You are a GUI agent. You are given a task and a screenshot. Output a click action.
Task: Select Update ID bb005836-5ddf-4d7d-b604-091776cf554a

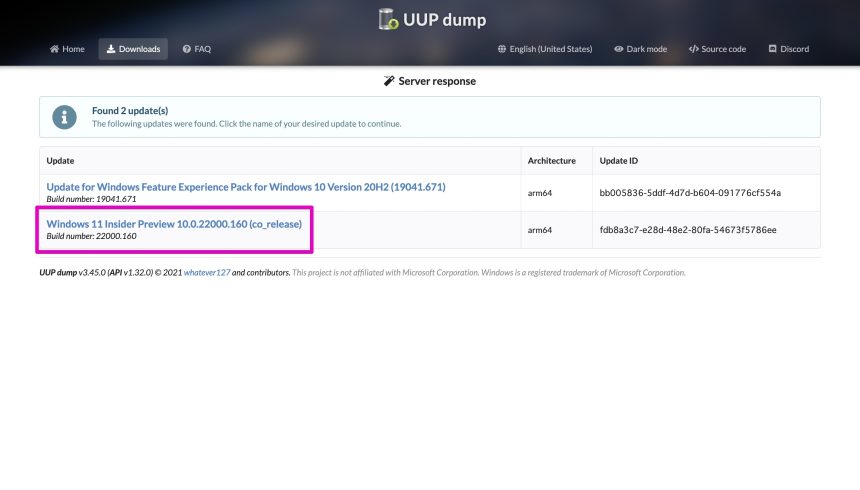point(690,193)
